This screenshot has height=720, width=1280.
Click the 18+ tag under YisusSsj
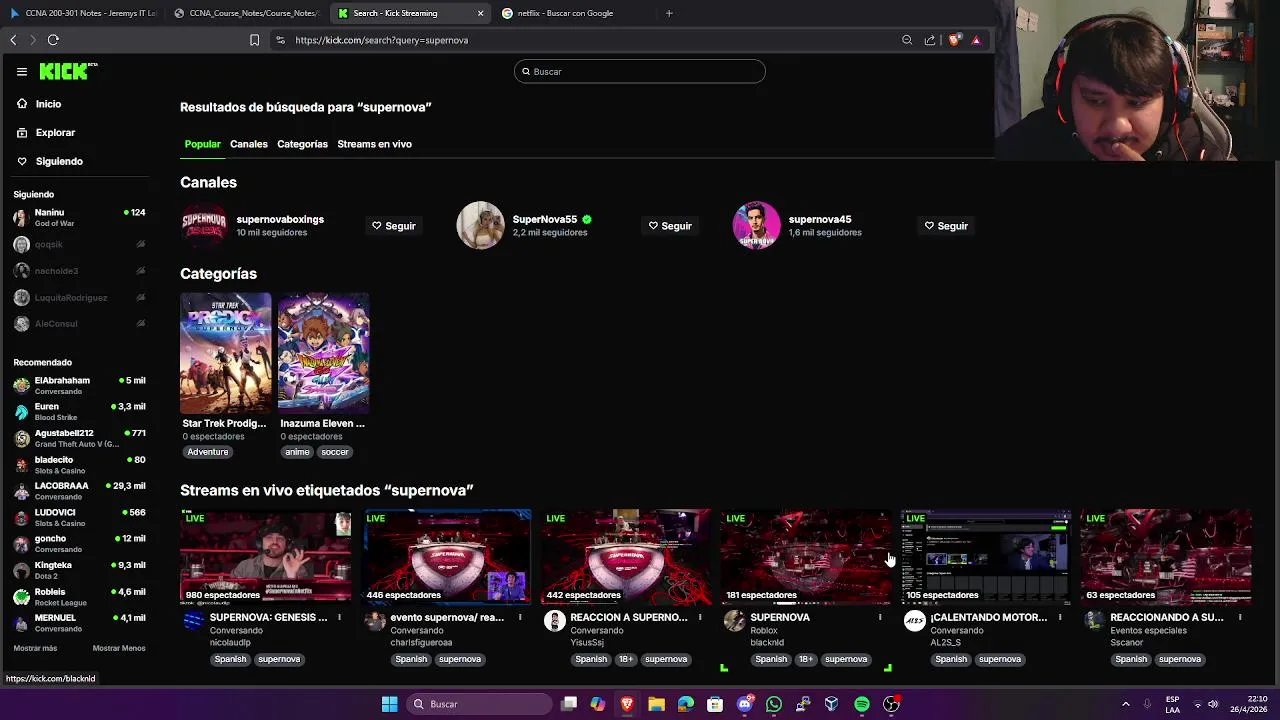click(626, 659)
